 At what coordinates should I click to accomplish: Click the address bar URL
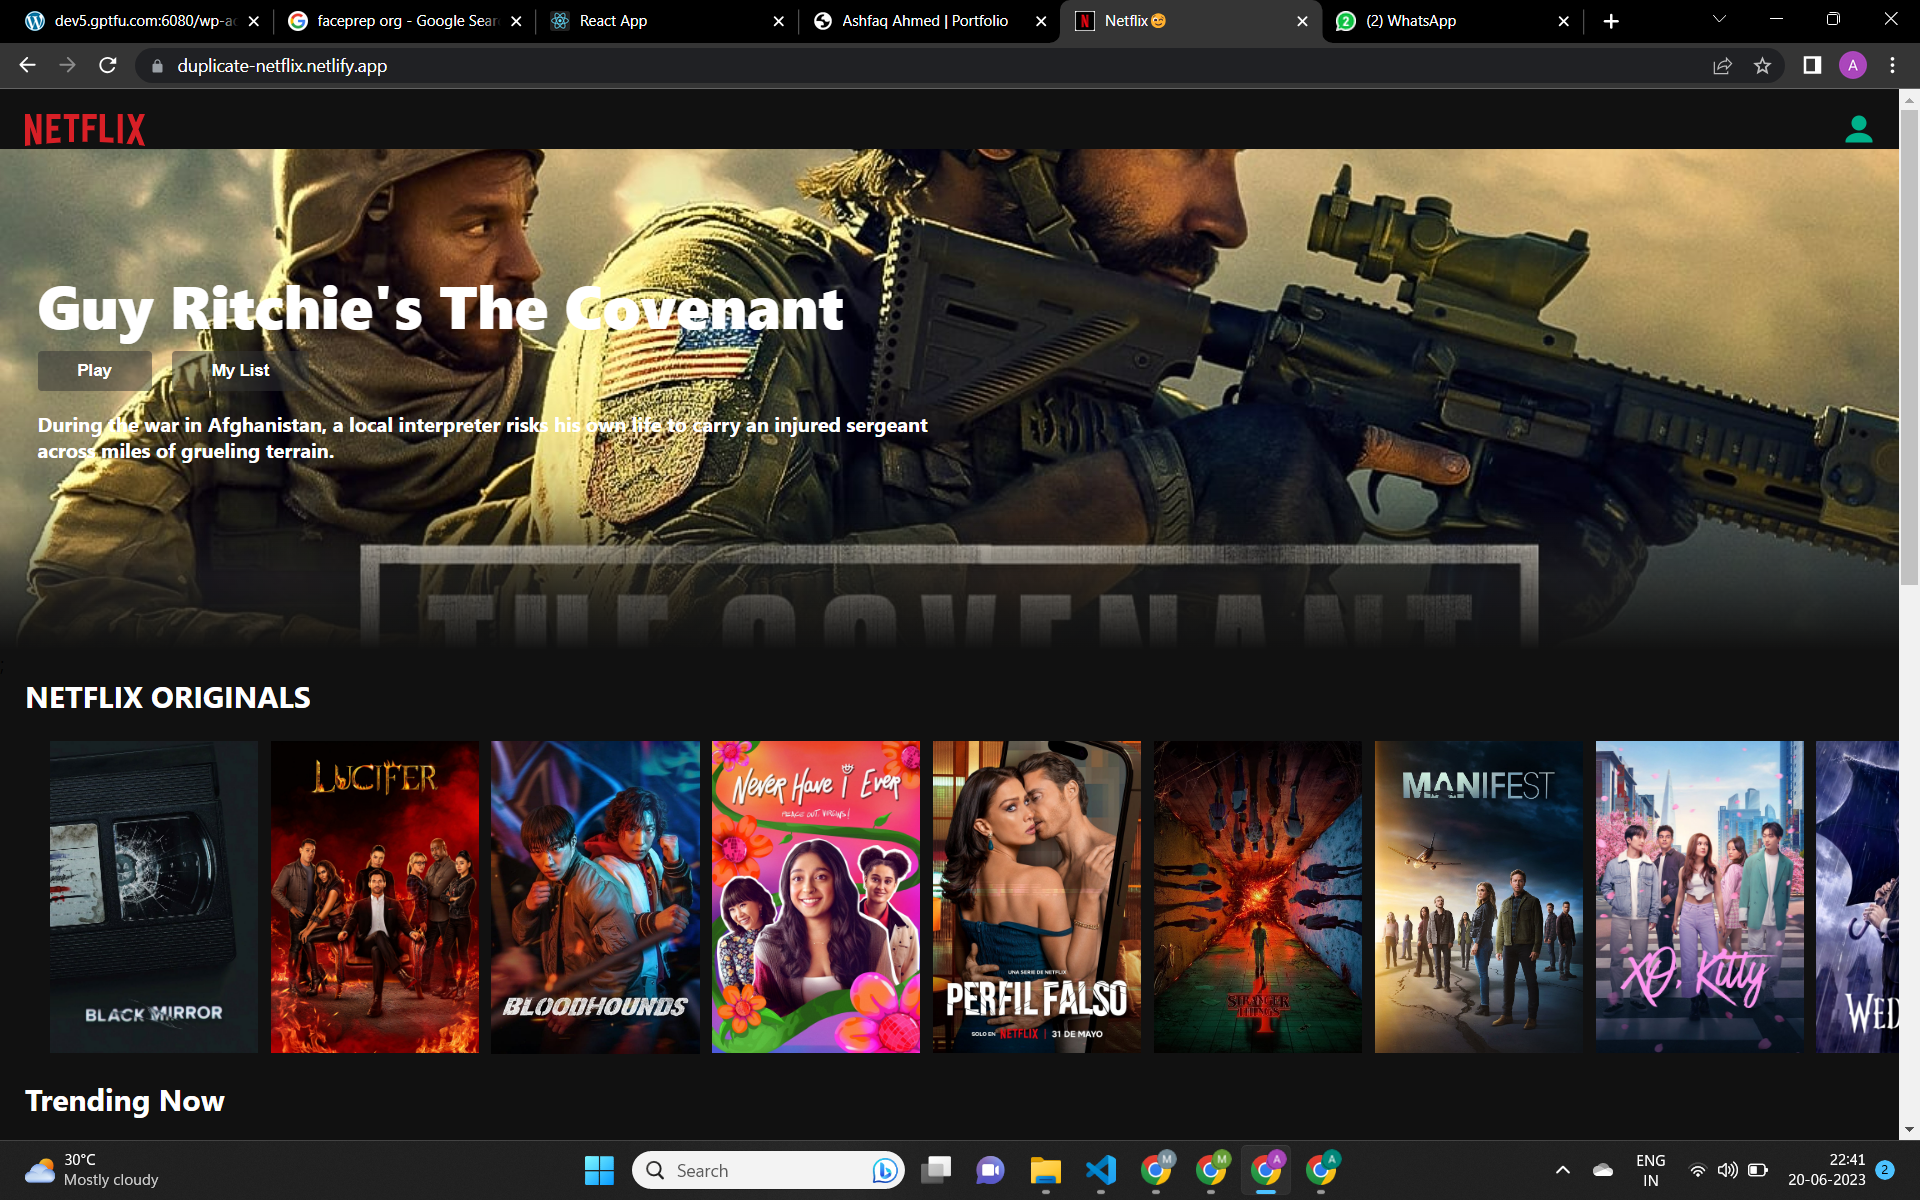coord(282,66)
